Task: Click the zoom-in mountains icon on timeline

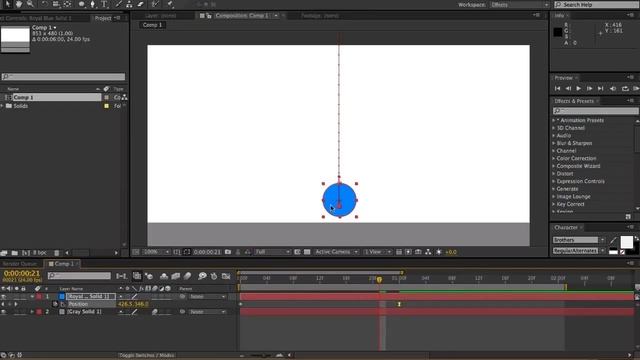Action: point(280,355)
